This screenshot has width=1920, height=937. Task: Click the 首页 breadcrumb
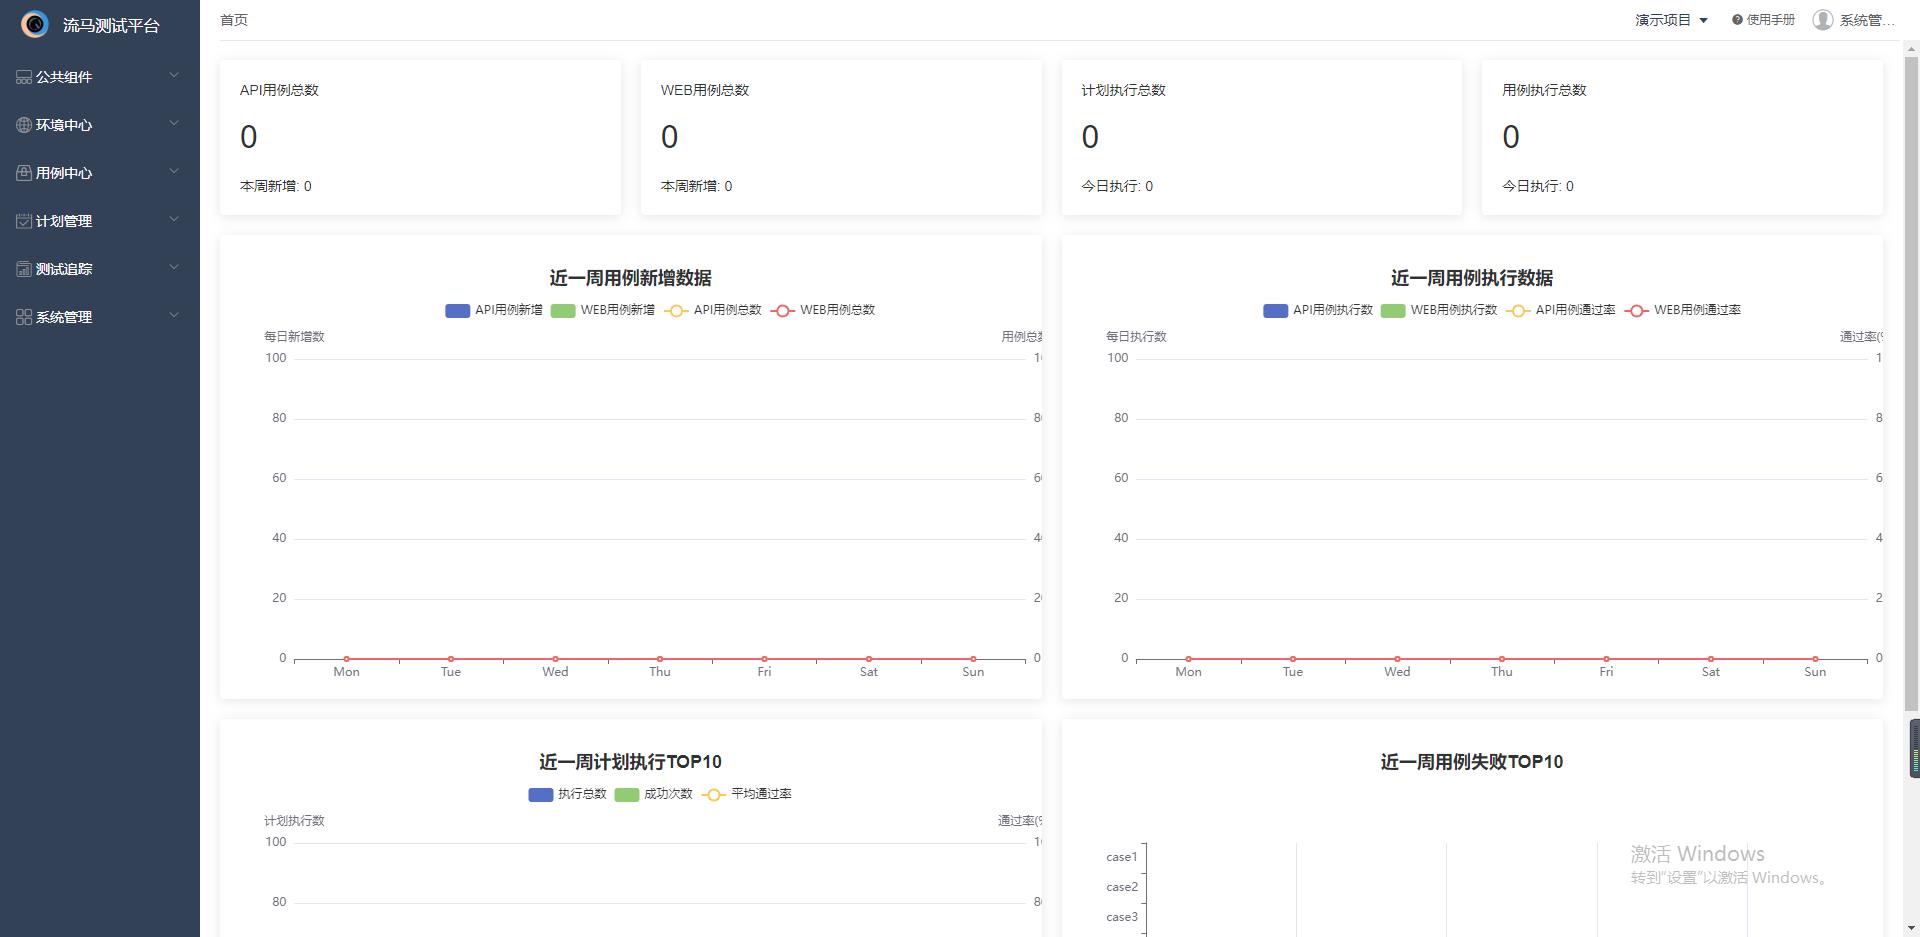(x=234, y=20)
